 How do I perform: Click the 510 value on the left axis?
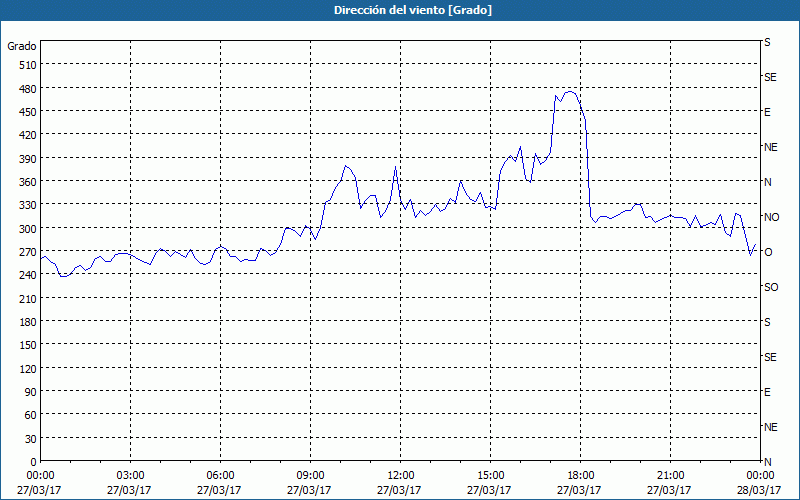[29, 65]
